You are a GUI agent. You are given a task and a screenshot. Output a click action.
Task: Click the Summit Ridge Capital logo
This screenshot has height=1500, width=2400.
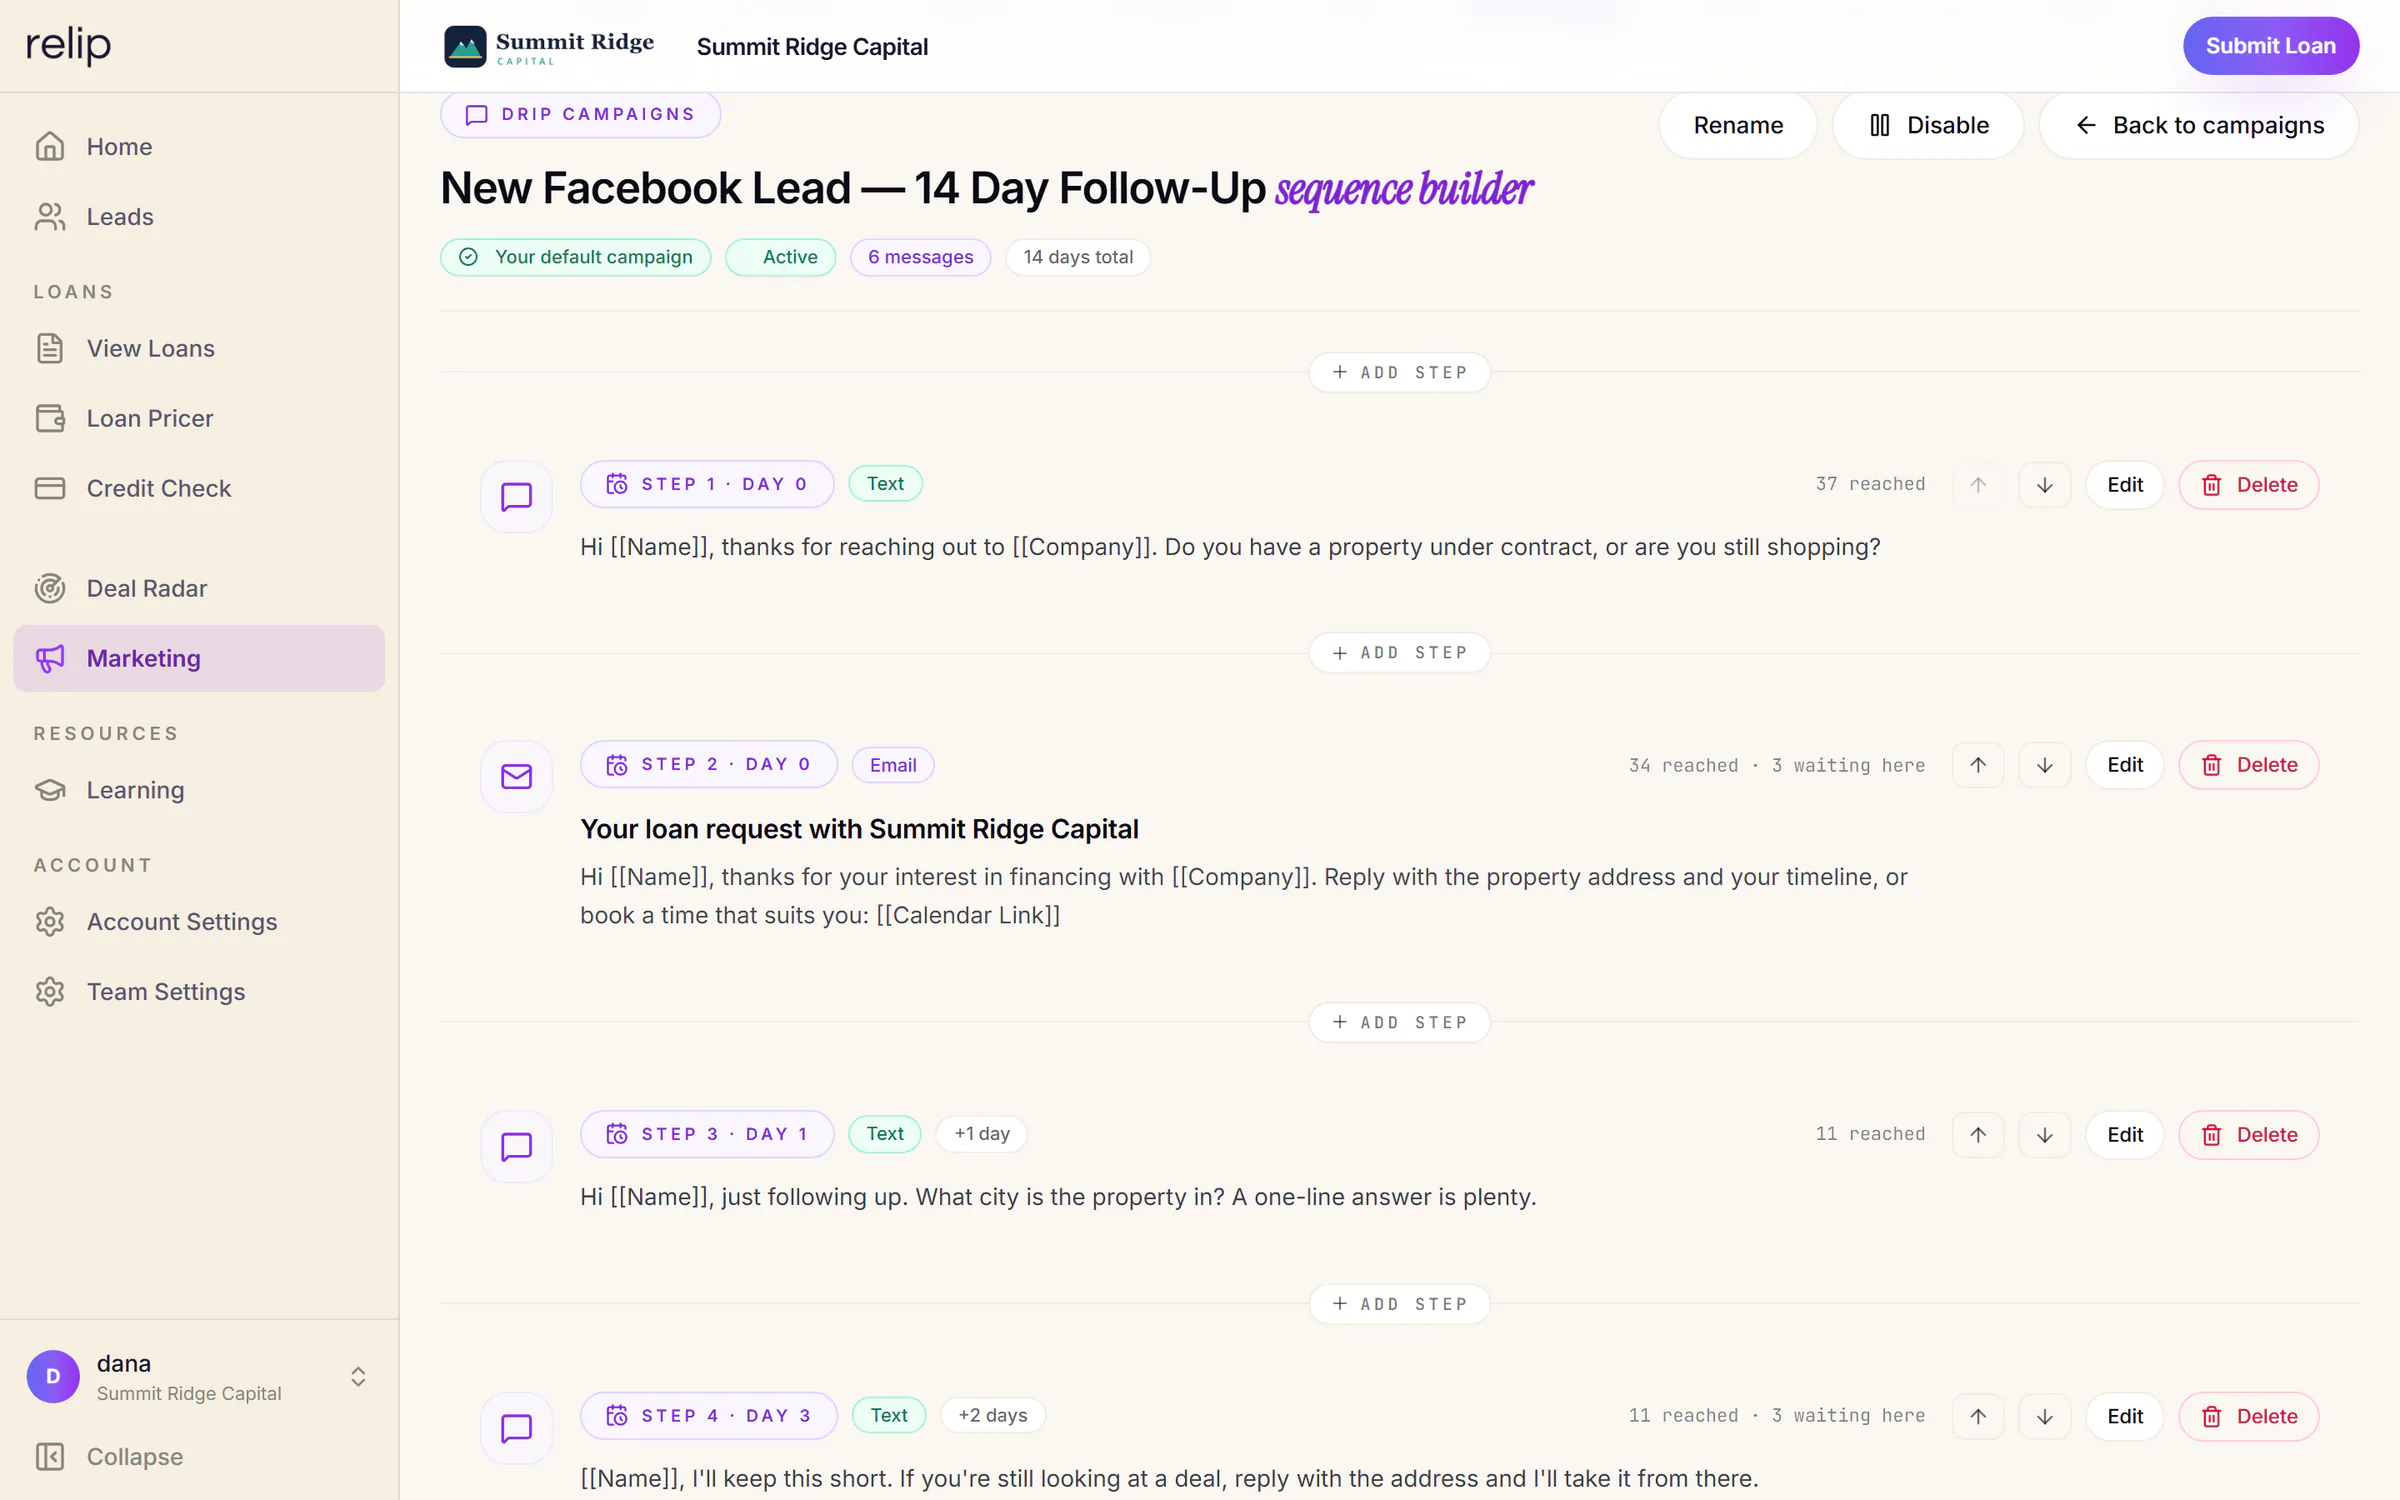tap(549, 46)
